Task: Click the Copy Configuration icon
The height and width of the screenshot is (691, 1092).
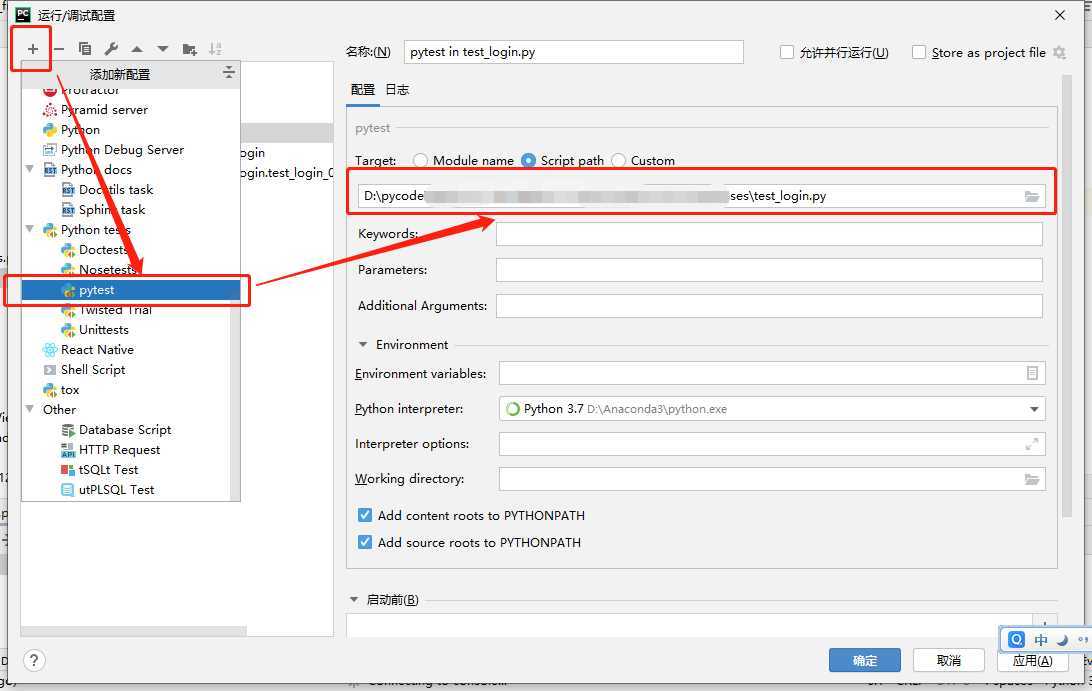Action: coord(85,49)
